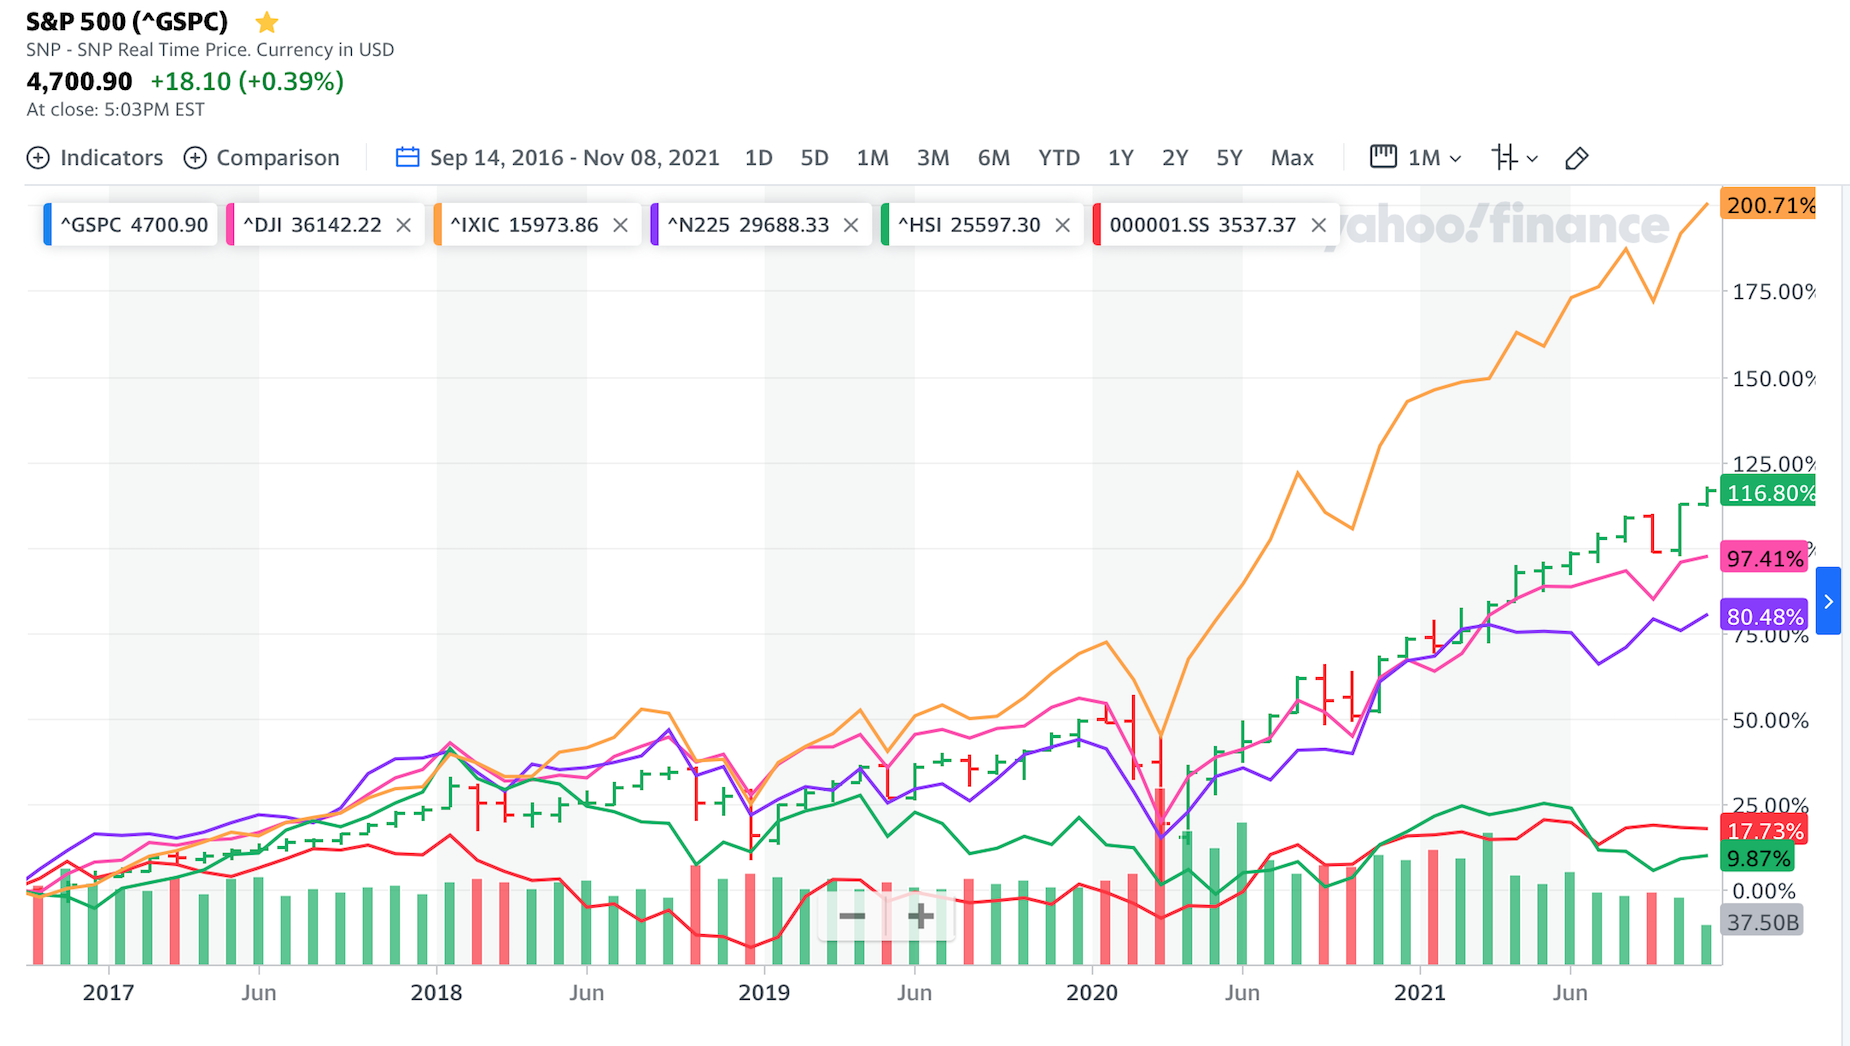Click the green 116.80% value tag

pyautogui.click(x=1768, y=492)
